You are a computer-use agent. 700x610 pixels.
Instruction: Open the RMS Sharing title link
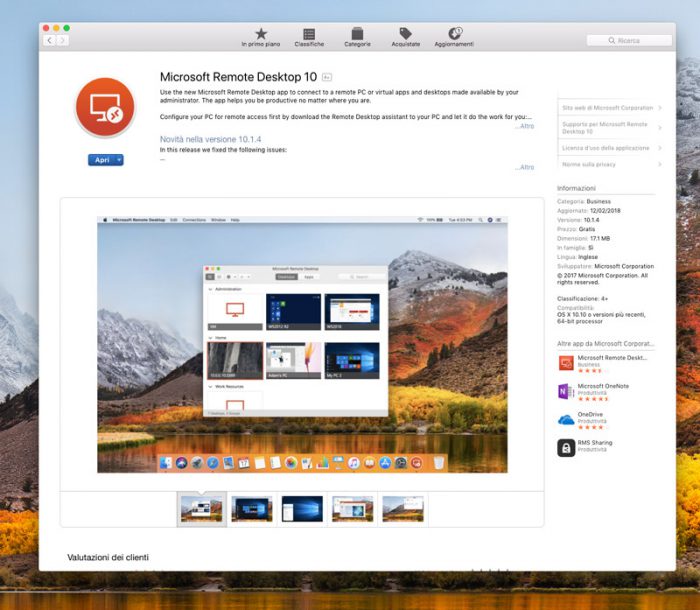pos(595,443)
